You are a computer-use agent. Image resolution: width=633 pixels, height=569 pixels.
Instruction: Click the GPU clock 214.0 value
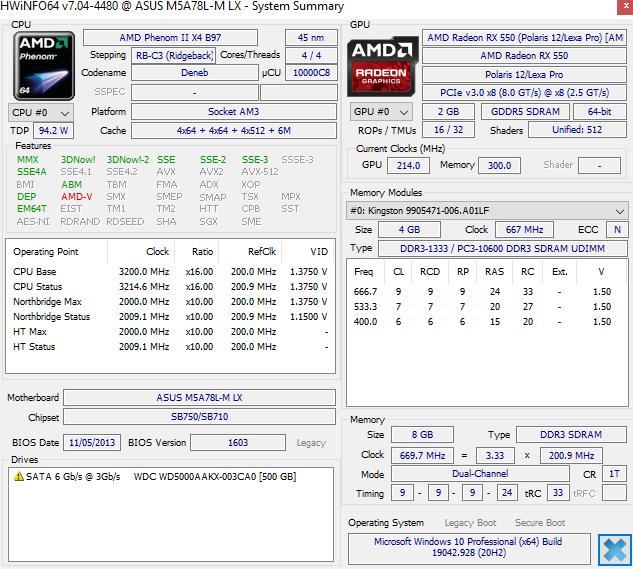(x=408, y=166)
